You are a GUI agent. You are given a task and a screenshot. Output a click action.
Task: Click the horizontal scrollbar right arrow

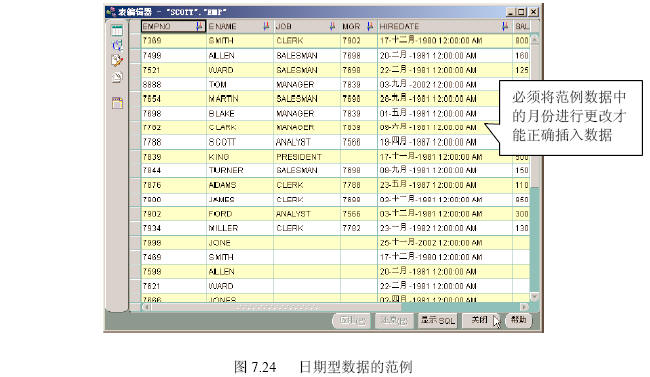525,307
